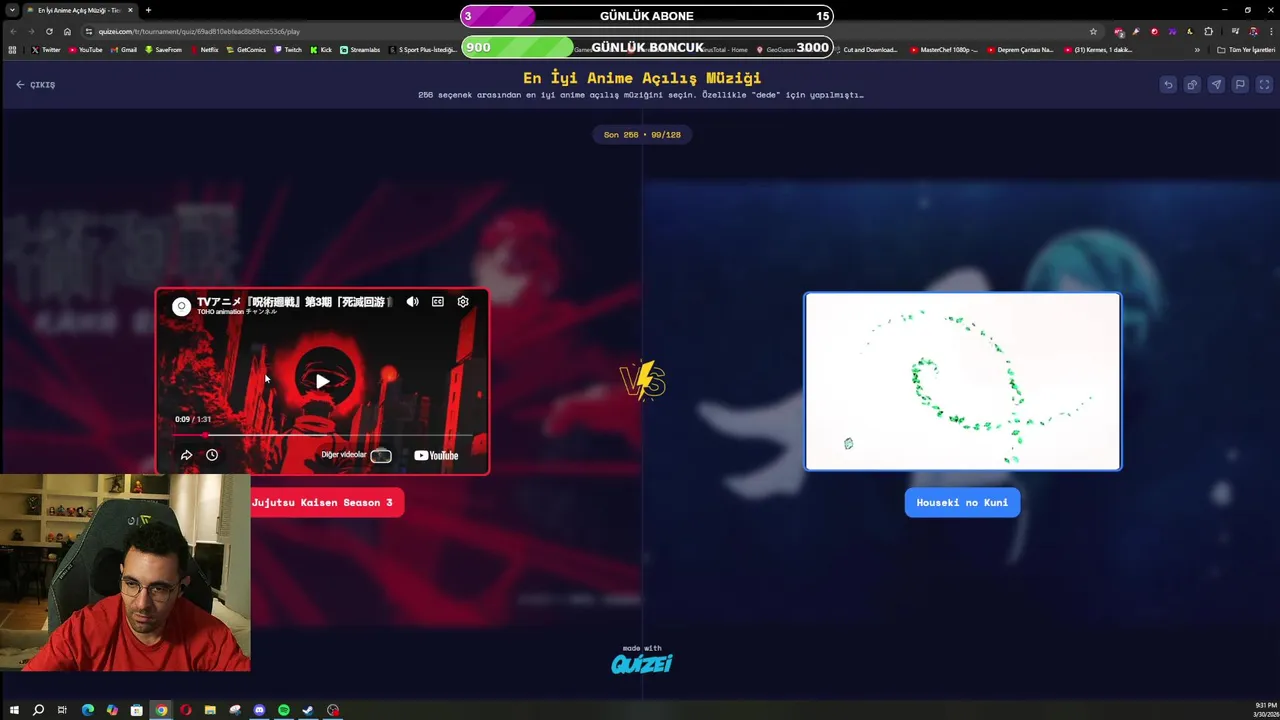1280x720 pixels.
Task: Click YouTube share arrow icon
Action: pyautogui.click(x=186, y=455)
